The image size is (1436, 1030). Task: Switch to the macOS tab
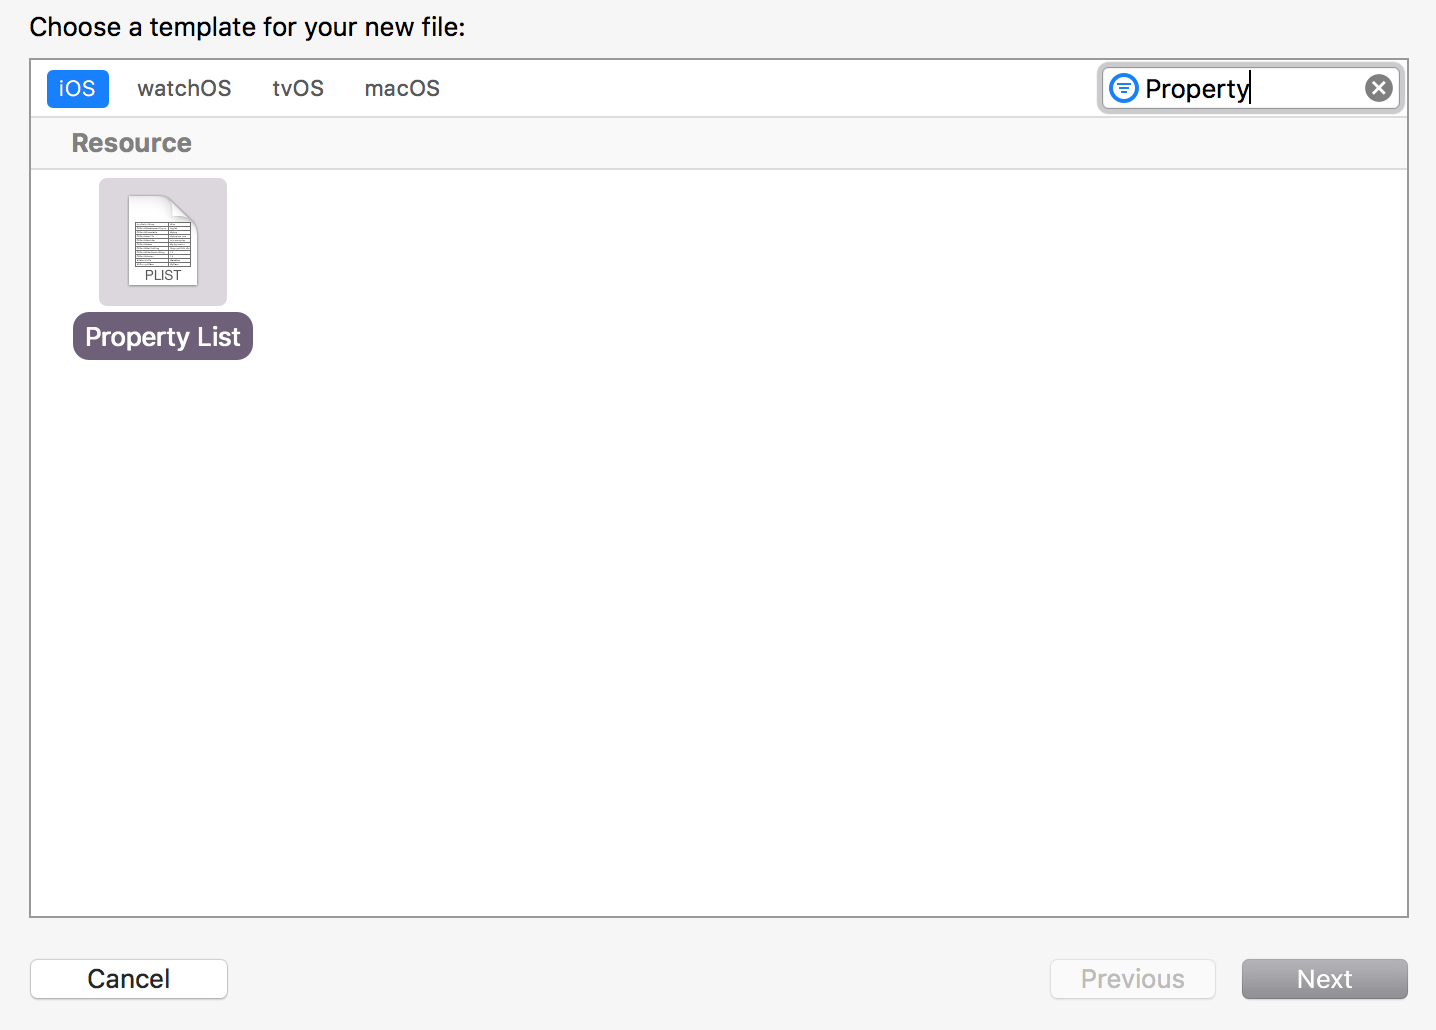402,88
